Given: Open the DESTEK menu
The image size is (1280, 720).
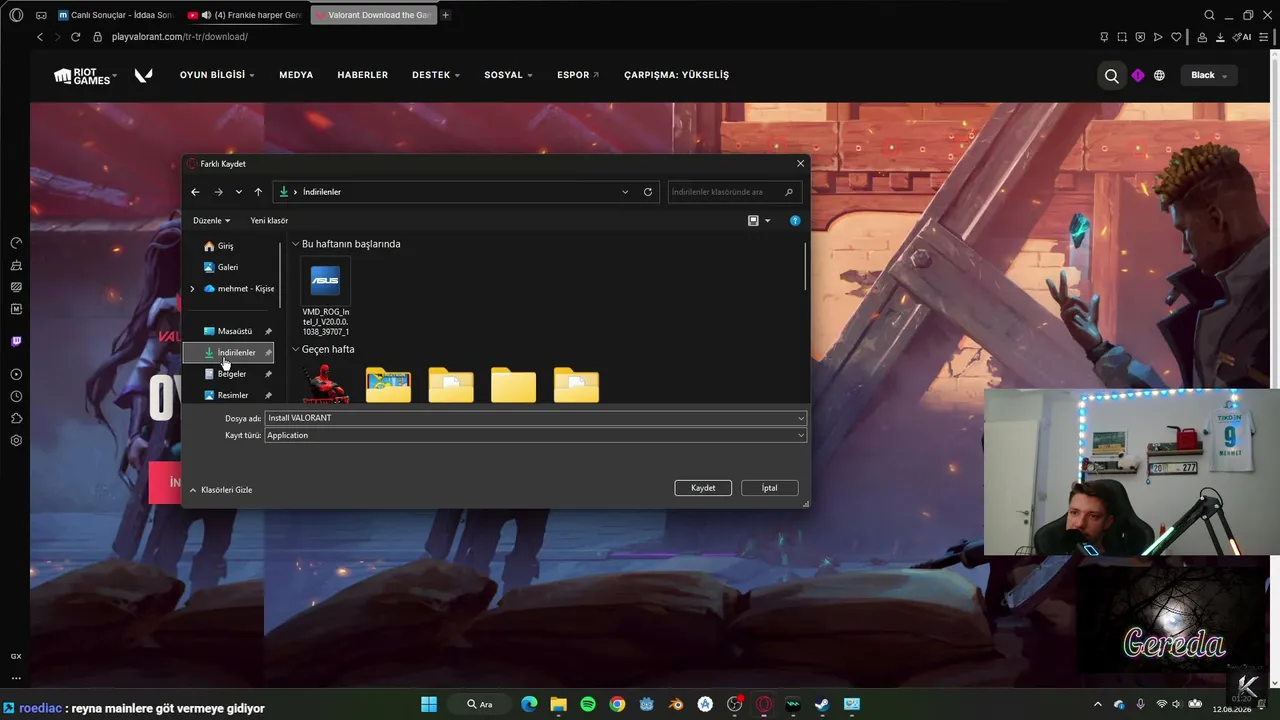Looking at the screenshot, I should [436, 75].
